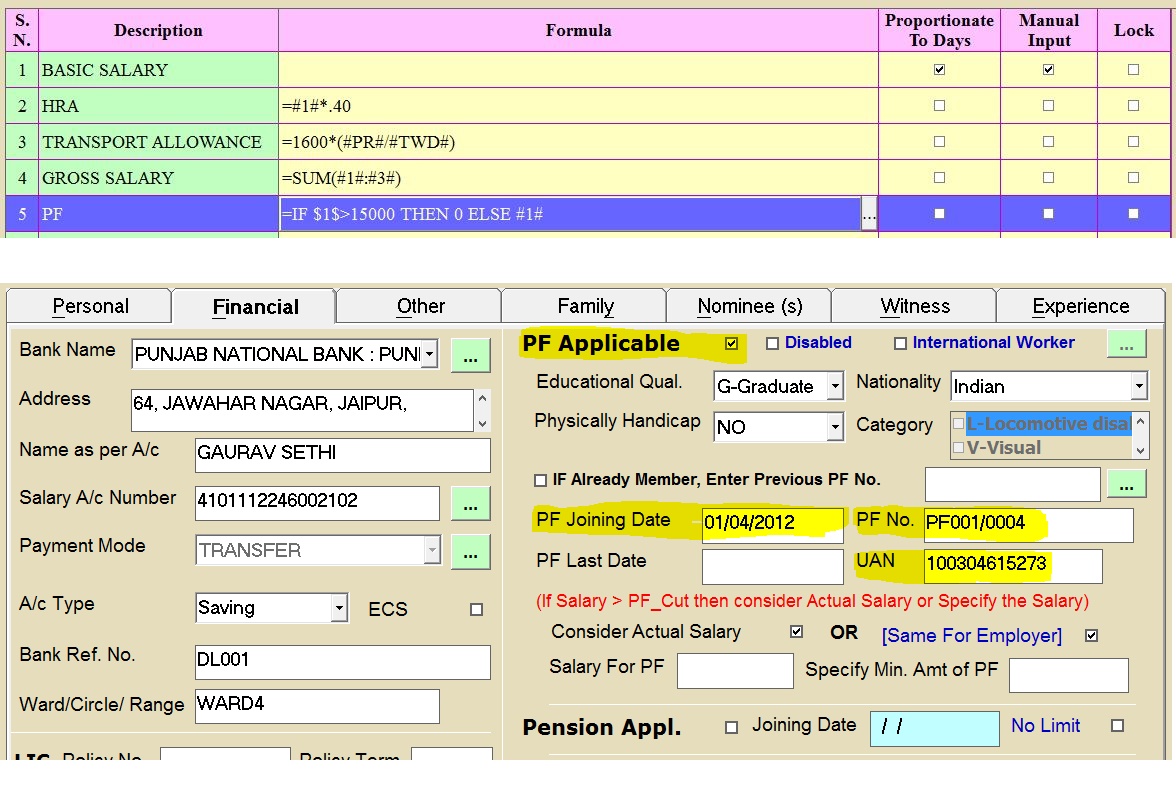Click the ellipsis button beside Payment Mode
Screen dimensions: 1176x788
tap(470, 551)
